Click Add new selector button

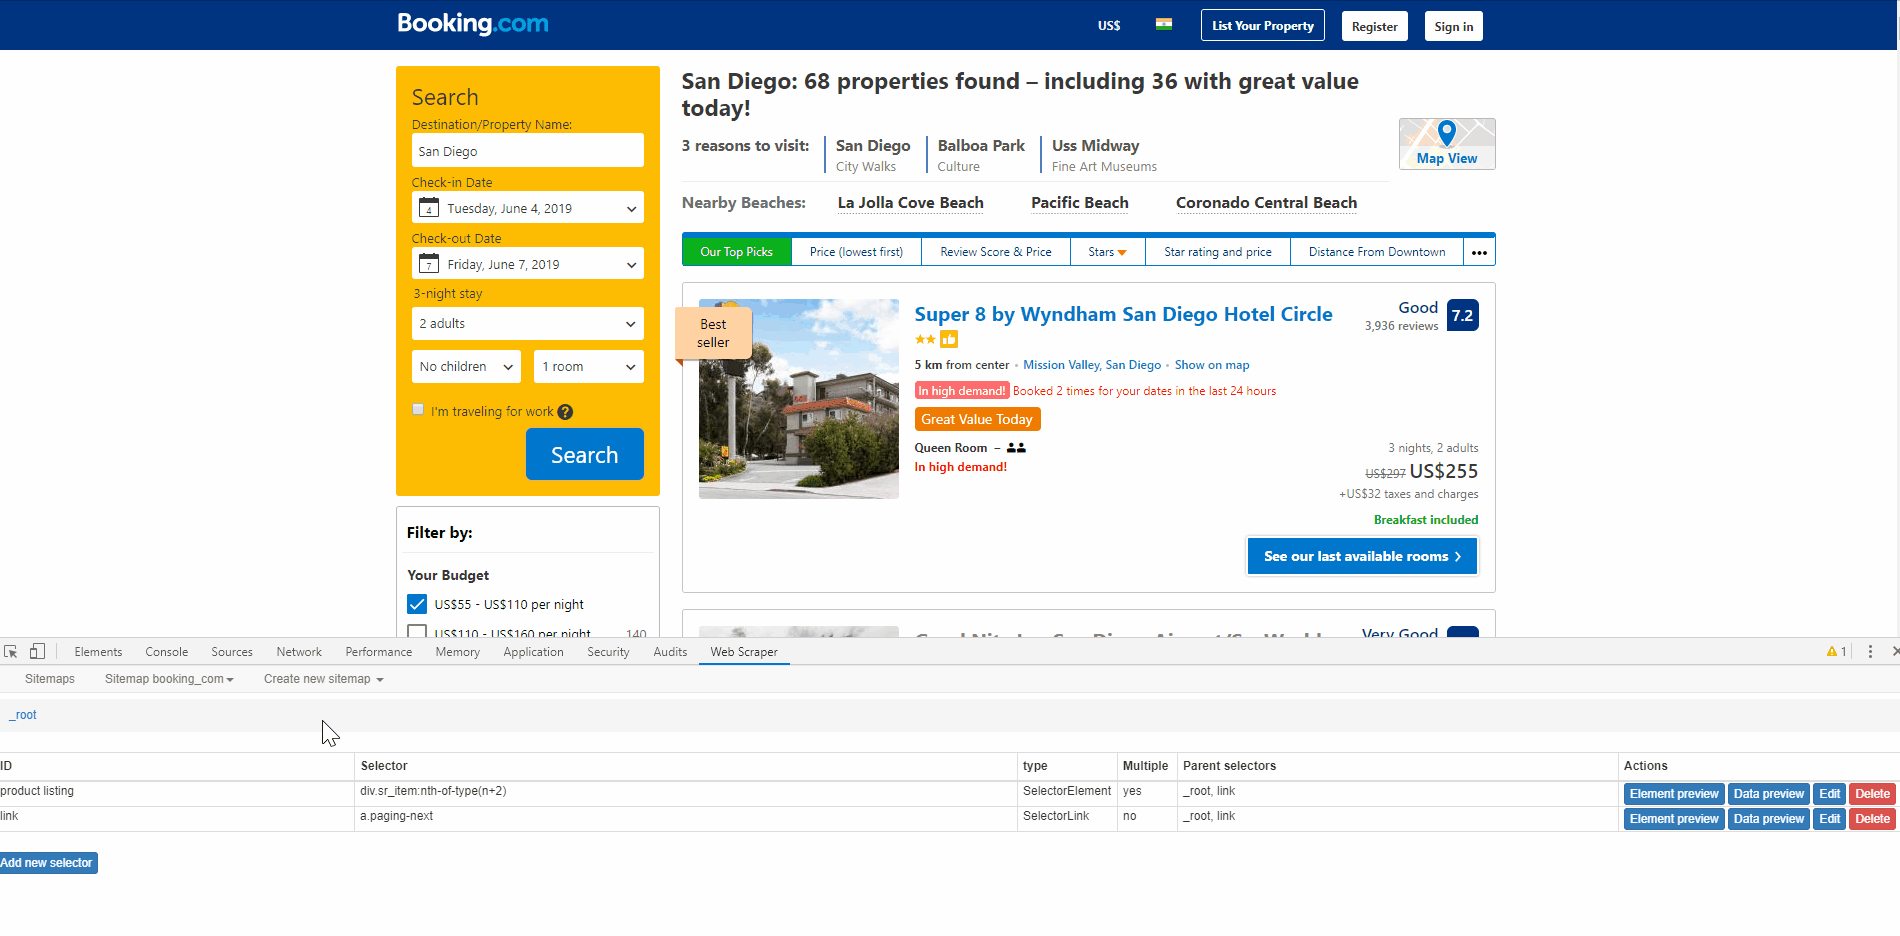point(47,863)
